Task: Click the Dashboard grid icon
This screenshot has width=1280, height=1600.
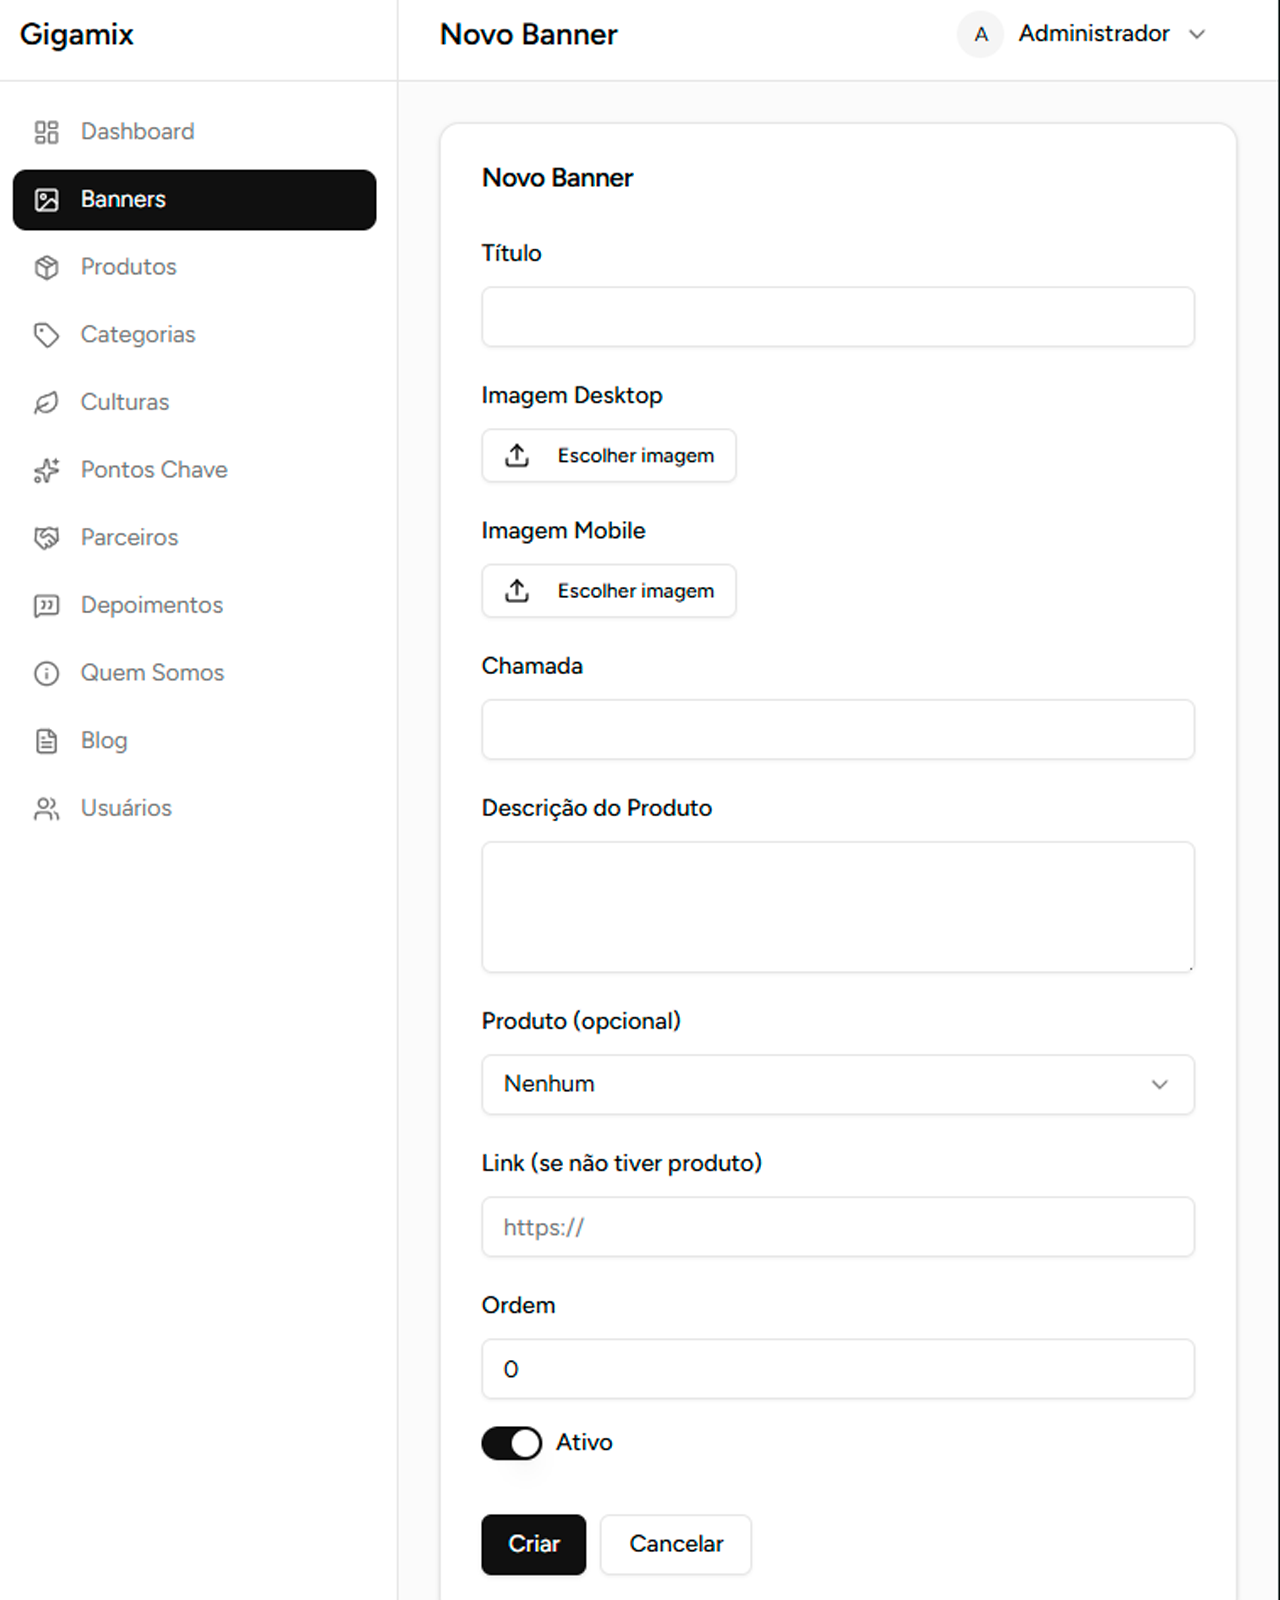Action: (46, 132)
